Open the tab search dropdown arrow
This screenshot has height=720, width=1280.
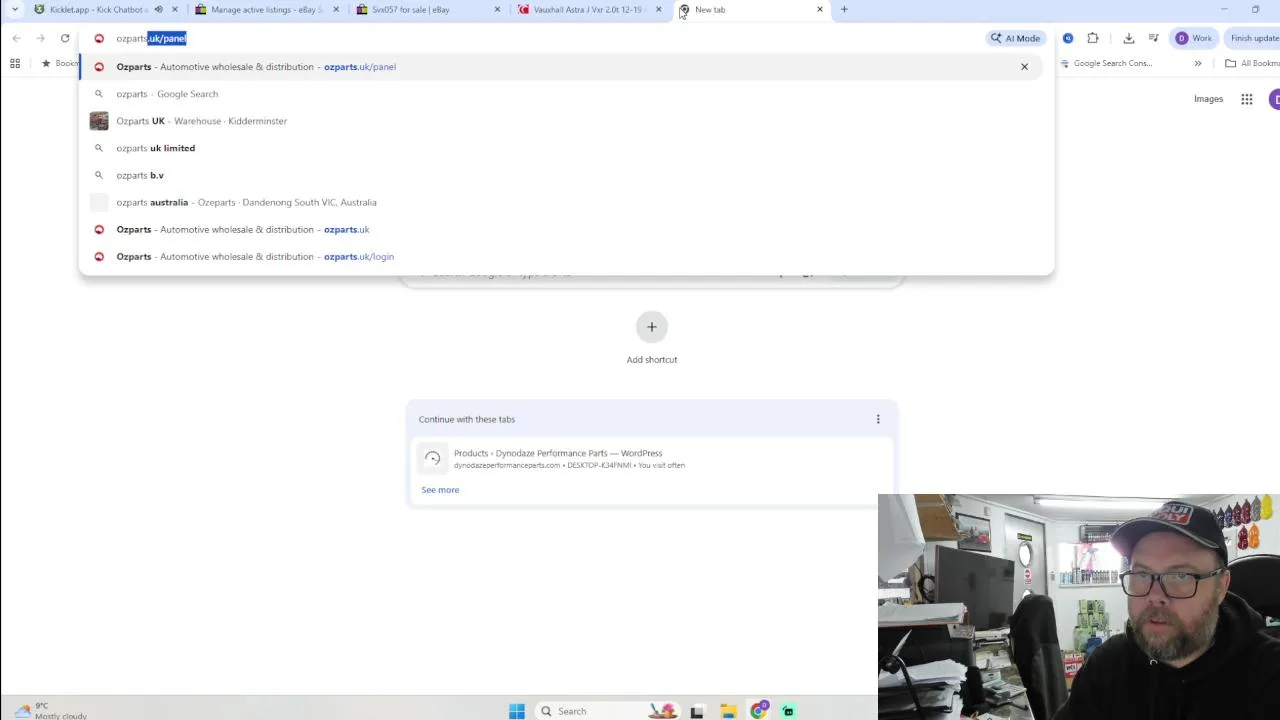14,10
